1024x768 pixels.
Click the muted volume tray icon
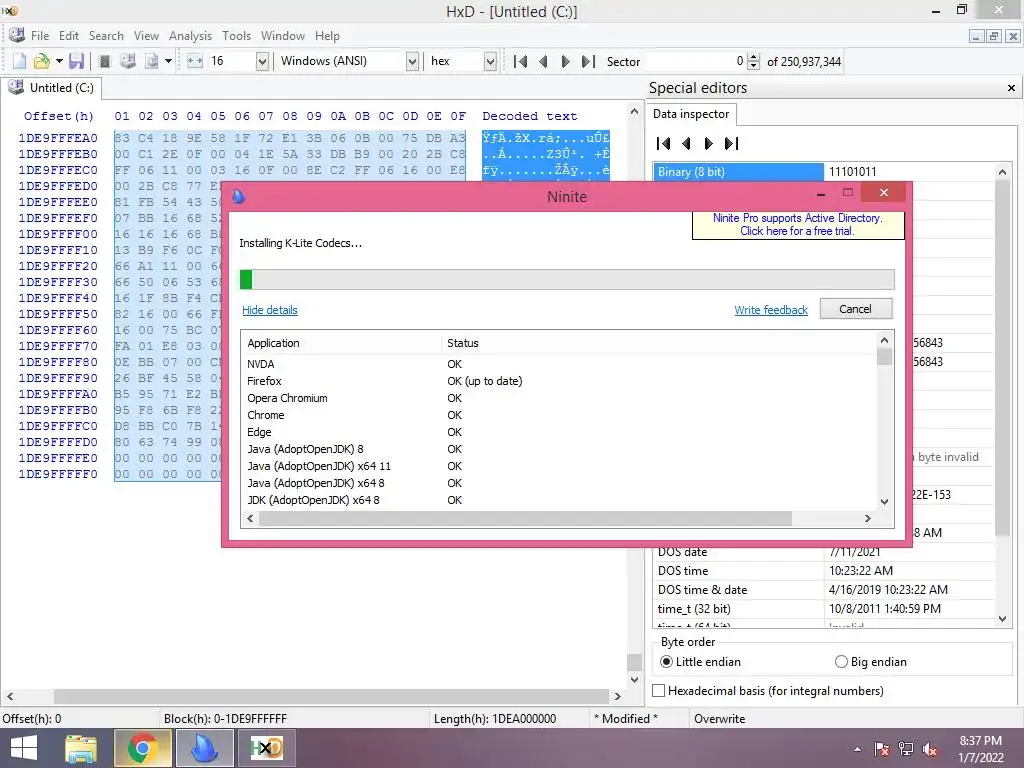[x=930, y=749]
